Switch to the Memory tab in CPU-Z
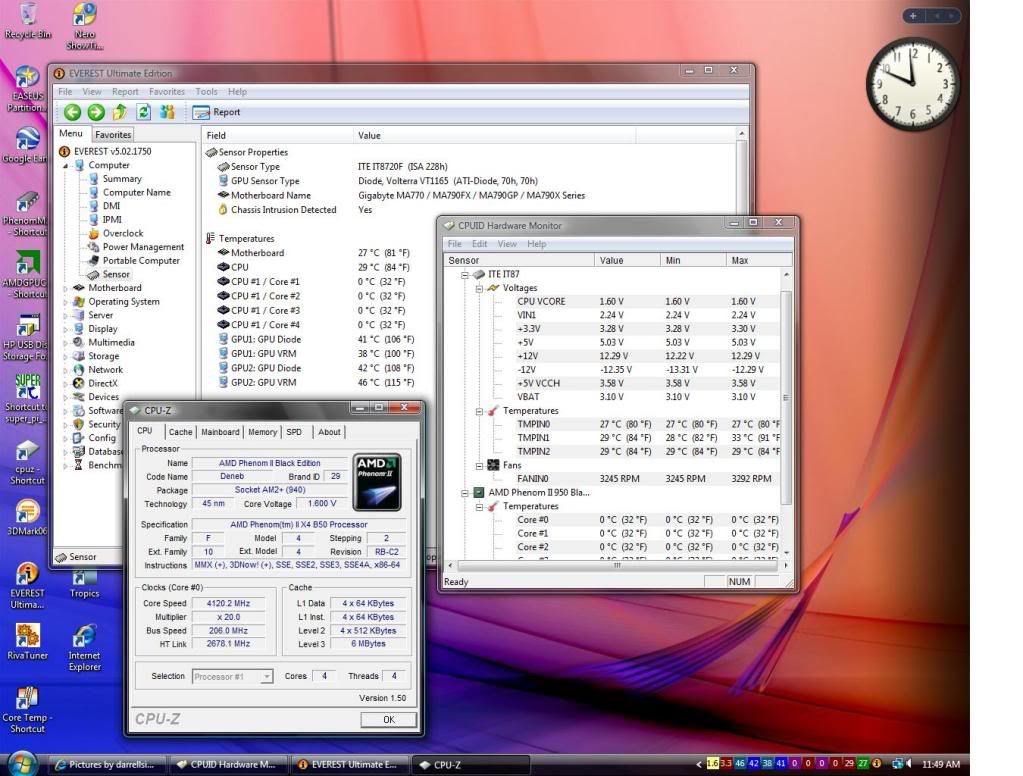Viewport: 1023px width, 776px height. [x=262, y=432]
